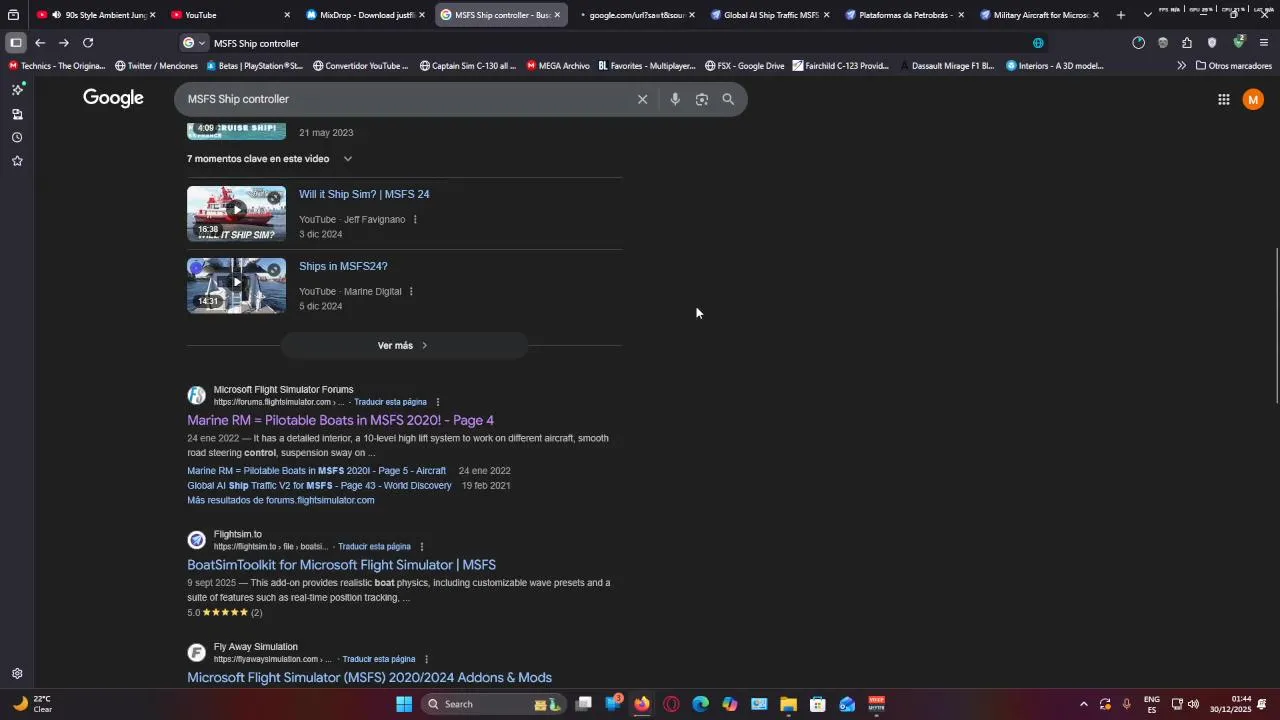Viewport: 1280px width, 720px height.
Task: Open options menu for Flightsim.to result
Action: point(421,547)
